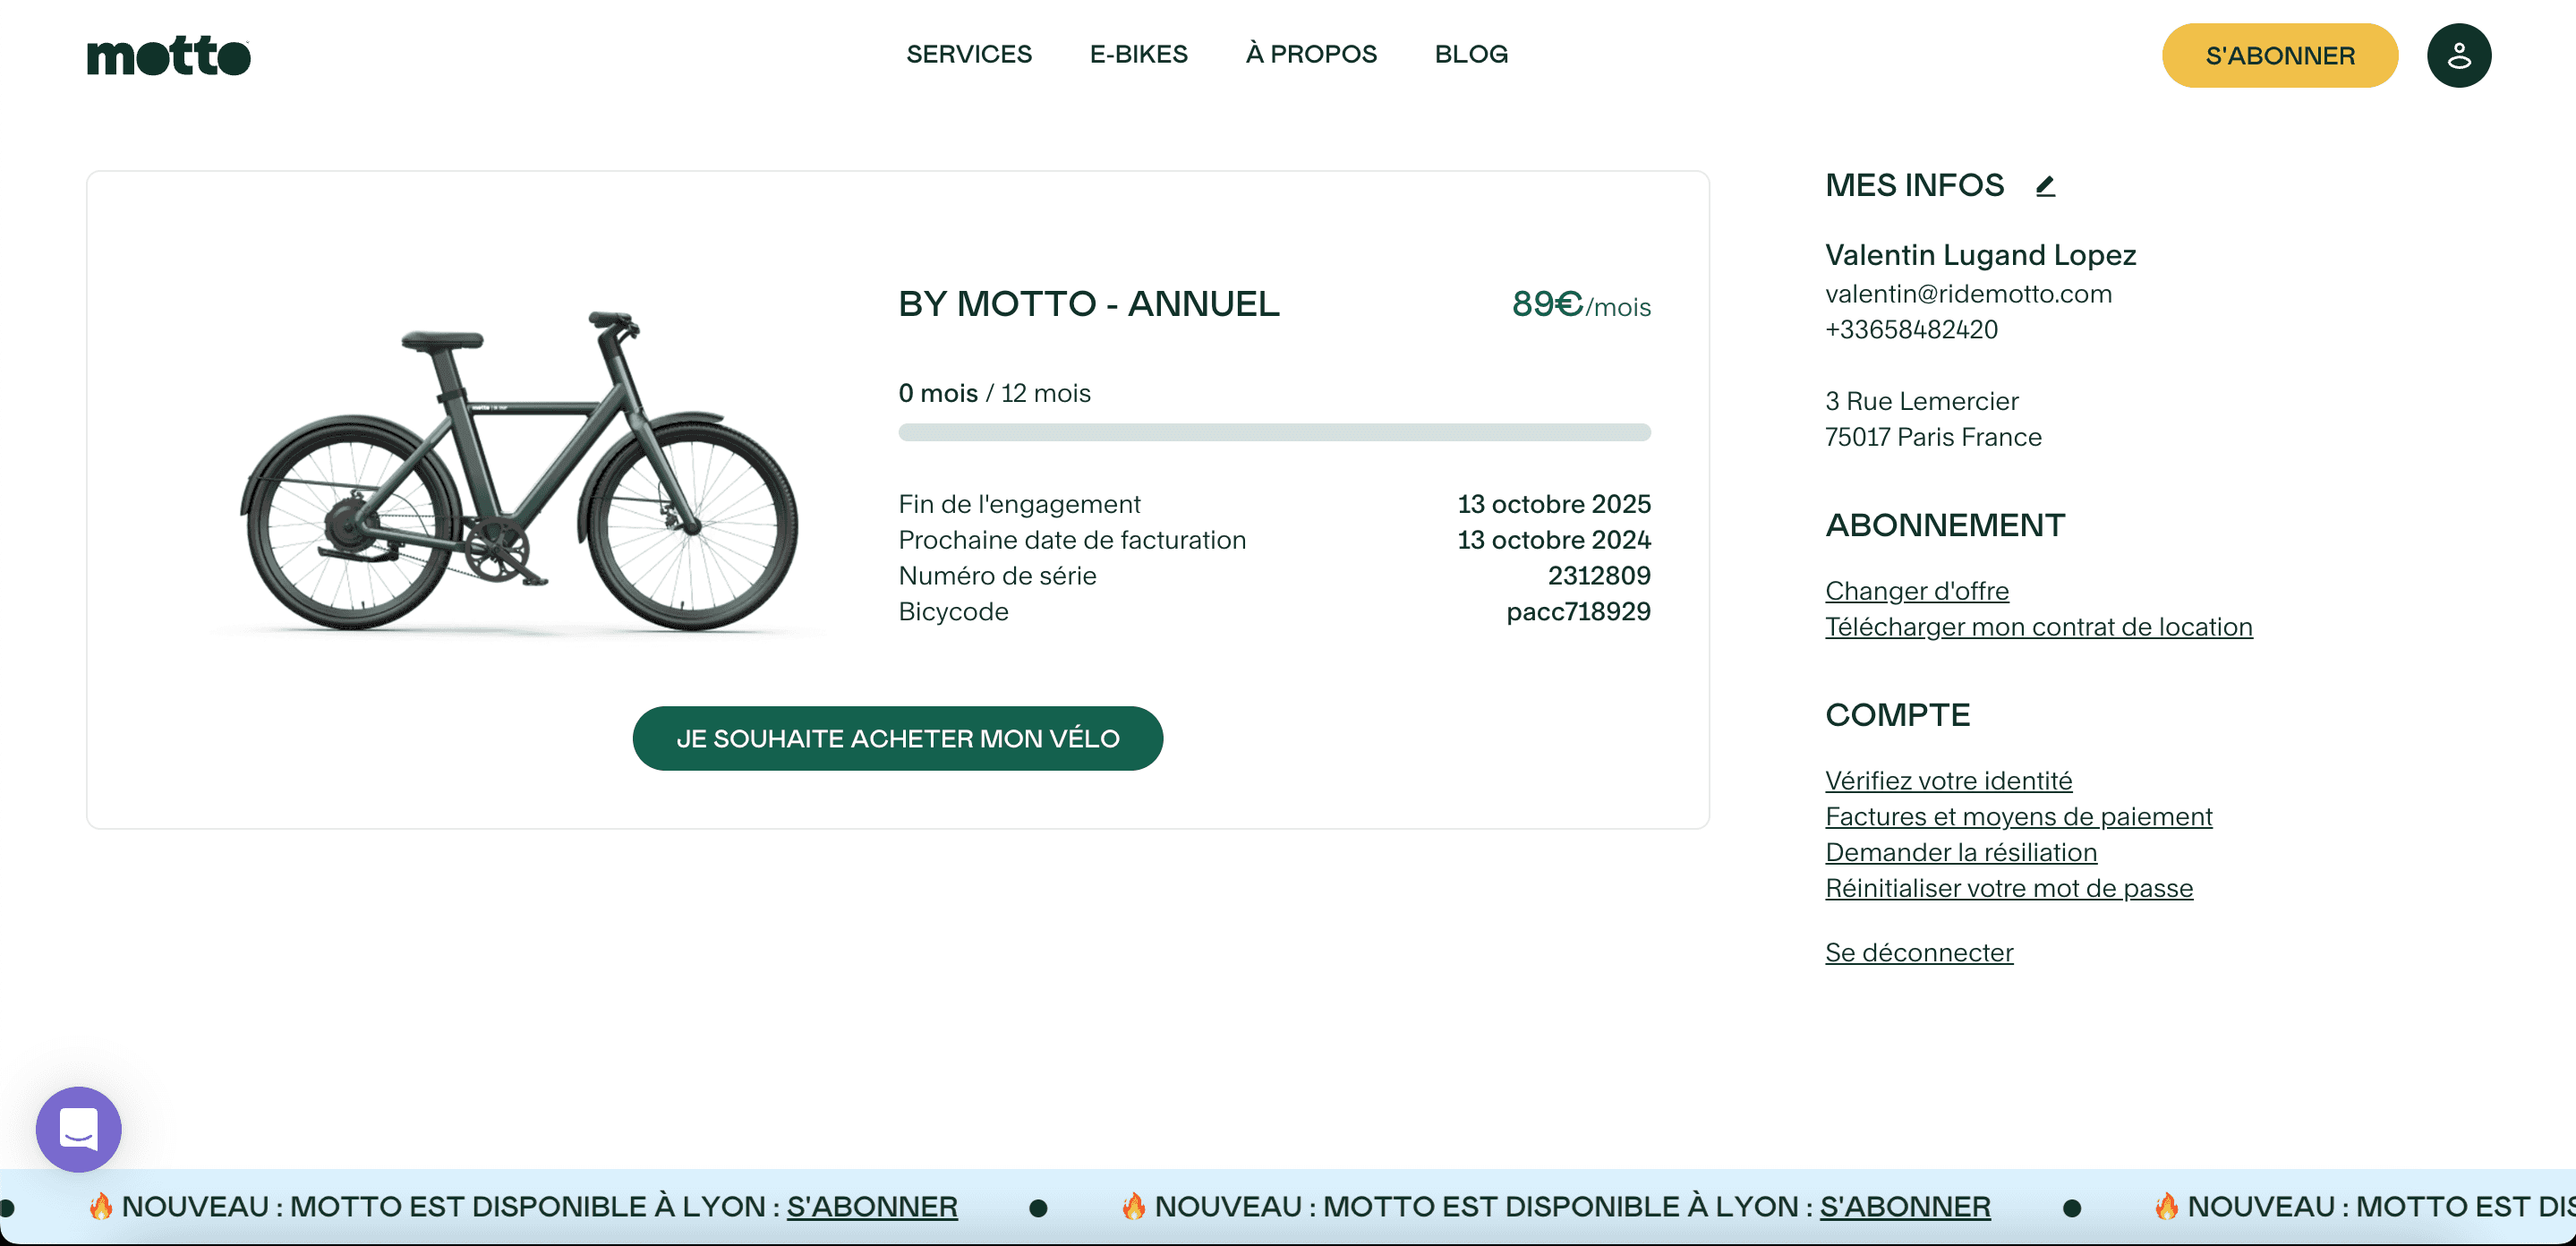Click Je souhaite acheter mon vélo
The width and height of the screenshot is (2576, 1246).
coord(897,738)
